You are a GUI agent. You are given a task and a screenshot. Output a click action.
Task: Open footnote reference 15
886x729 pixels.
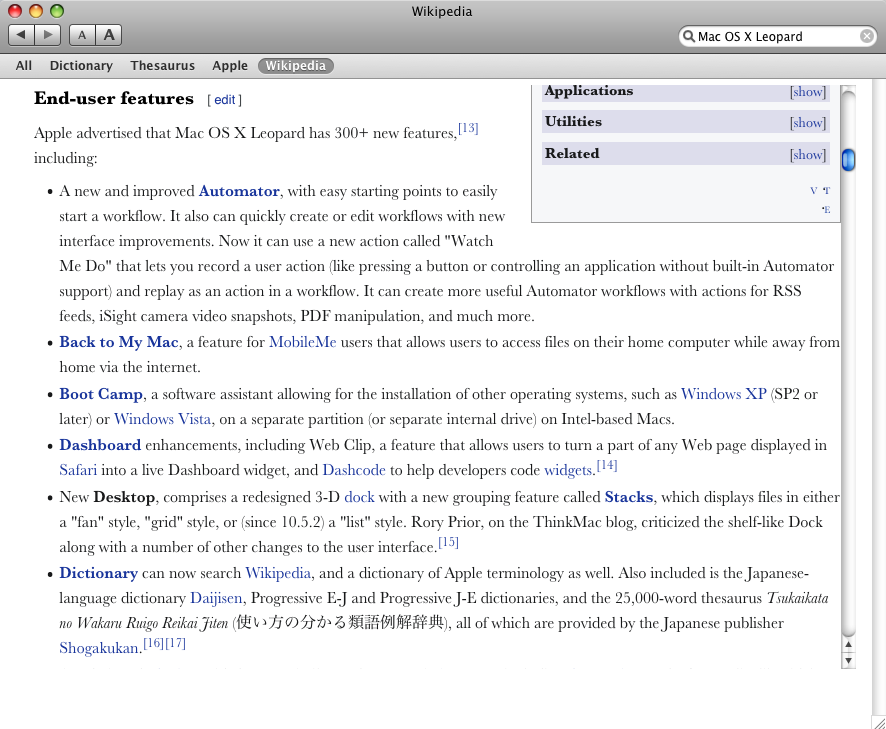pos(448,542)
